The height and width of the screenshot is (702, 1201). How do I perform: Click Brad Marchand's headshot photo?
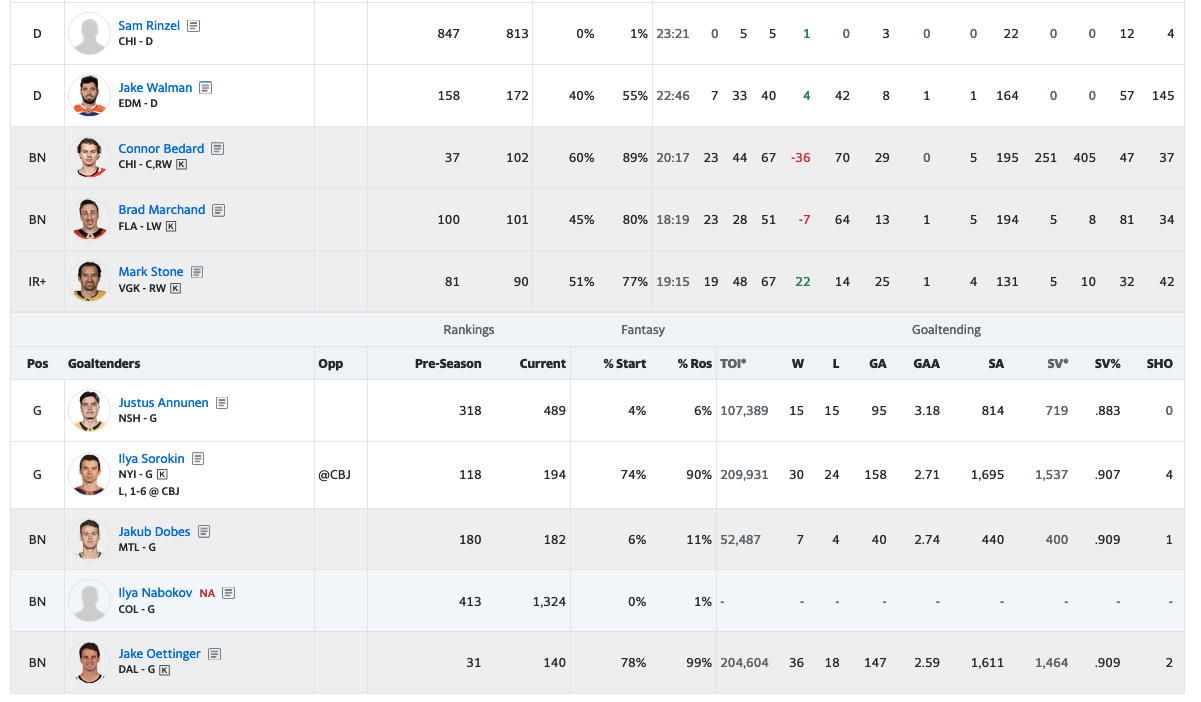[89, 219]
